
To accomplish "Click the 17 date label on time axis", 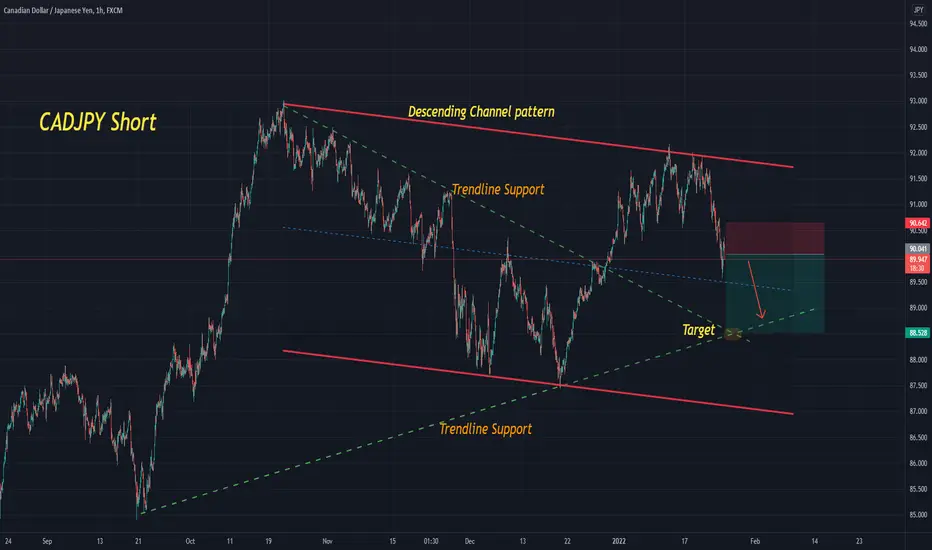I will [x=684, y=541].
